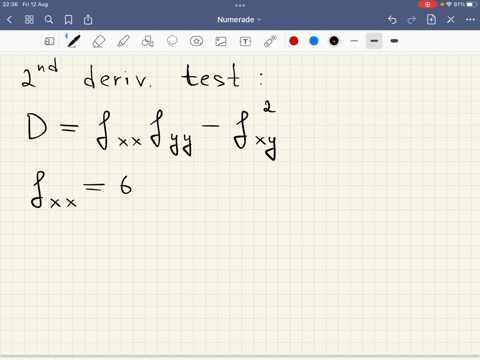Go back to the documents library
The height and width of the screenshot is (360, 480).
click(x=9, y=20)
